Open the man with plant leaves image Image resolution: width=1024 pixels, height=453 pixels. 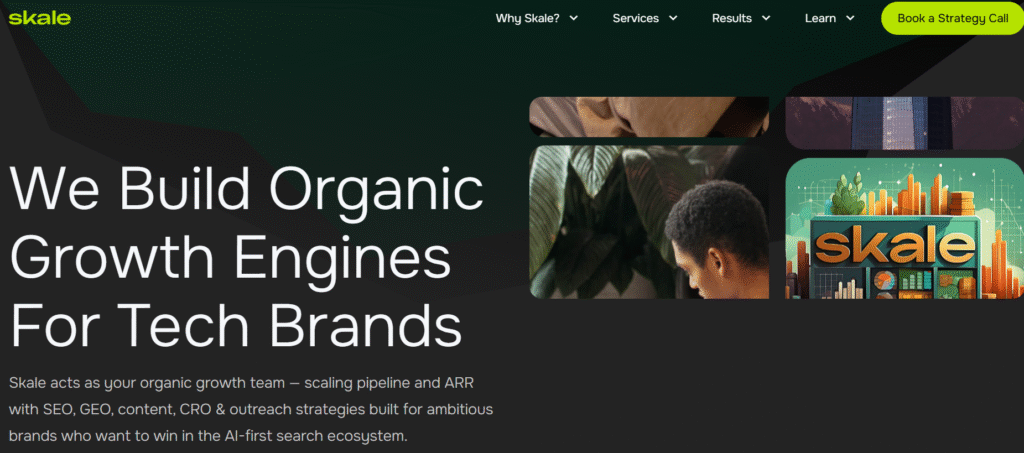[649, 222]
